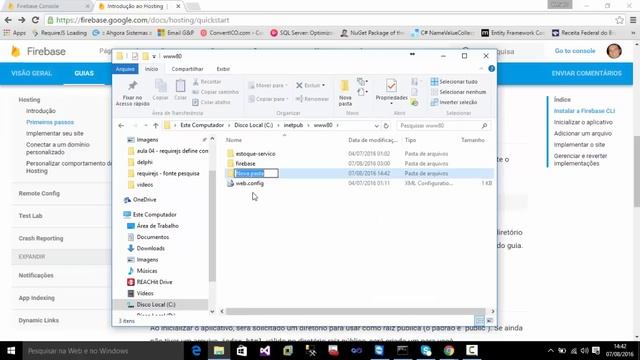Open the address bar history dropdown
The width and height of the screenshot is (640, 360).
coord(376,126)
